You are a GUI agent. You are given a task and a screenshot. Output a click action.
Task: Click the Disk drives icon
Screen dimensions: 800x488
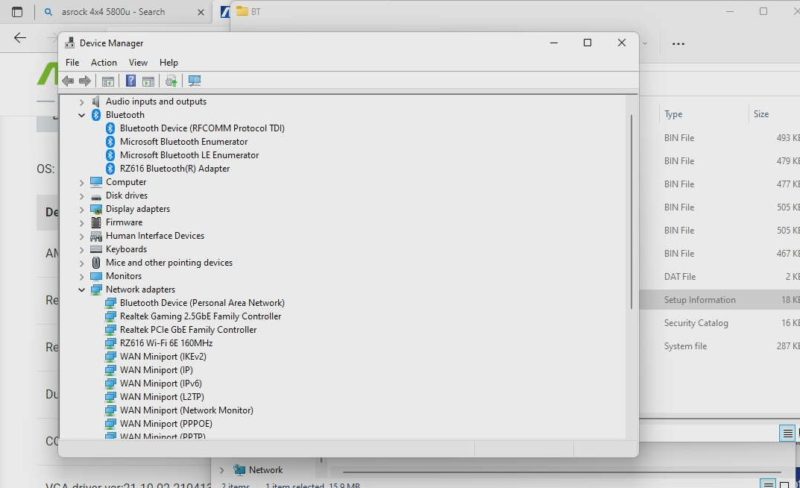[96, 196]
